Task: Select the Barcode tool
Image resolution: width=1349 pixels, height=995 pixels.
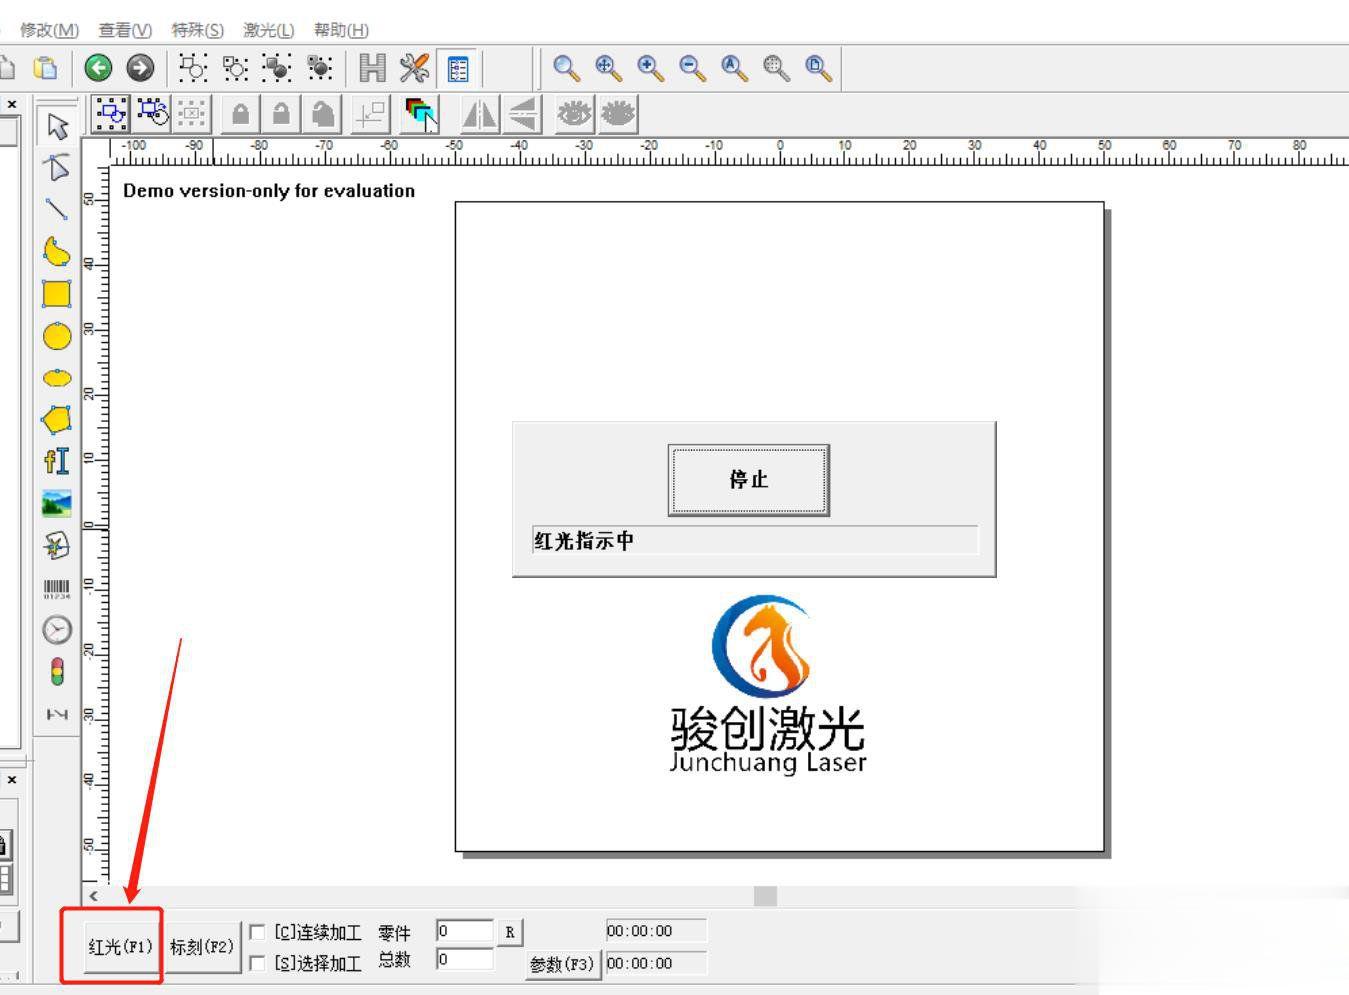Action: pos(57,588)
